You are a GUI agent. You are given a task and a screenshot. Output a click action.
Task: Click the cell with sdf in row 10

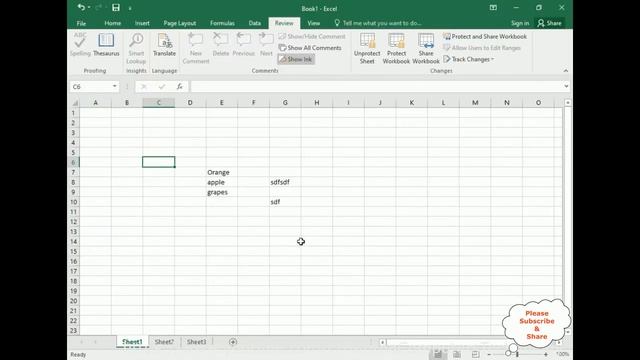point(285,202)
